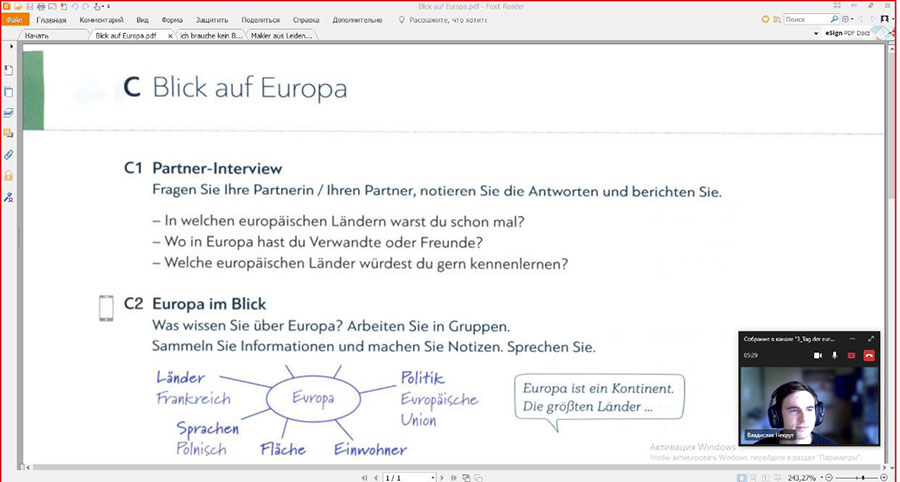Click the 'C2 Europa im Blick' heading text
The width and height of the screenshot is (900, 482).
195,304
